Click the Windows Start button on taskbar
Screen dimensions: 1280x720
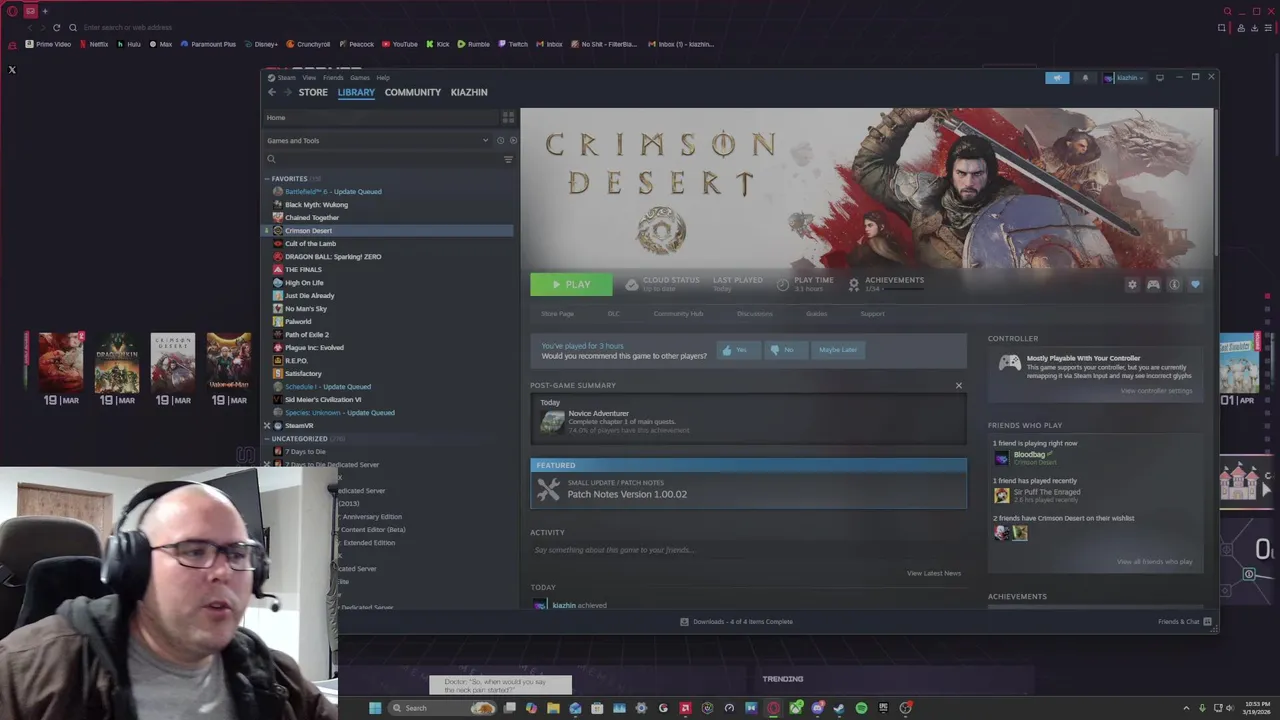pos(375,708)
